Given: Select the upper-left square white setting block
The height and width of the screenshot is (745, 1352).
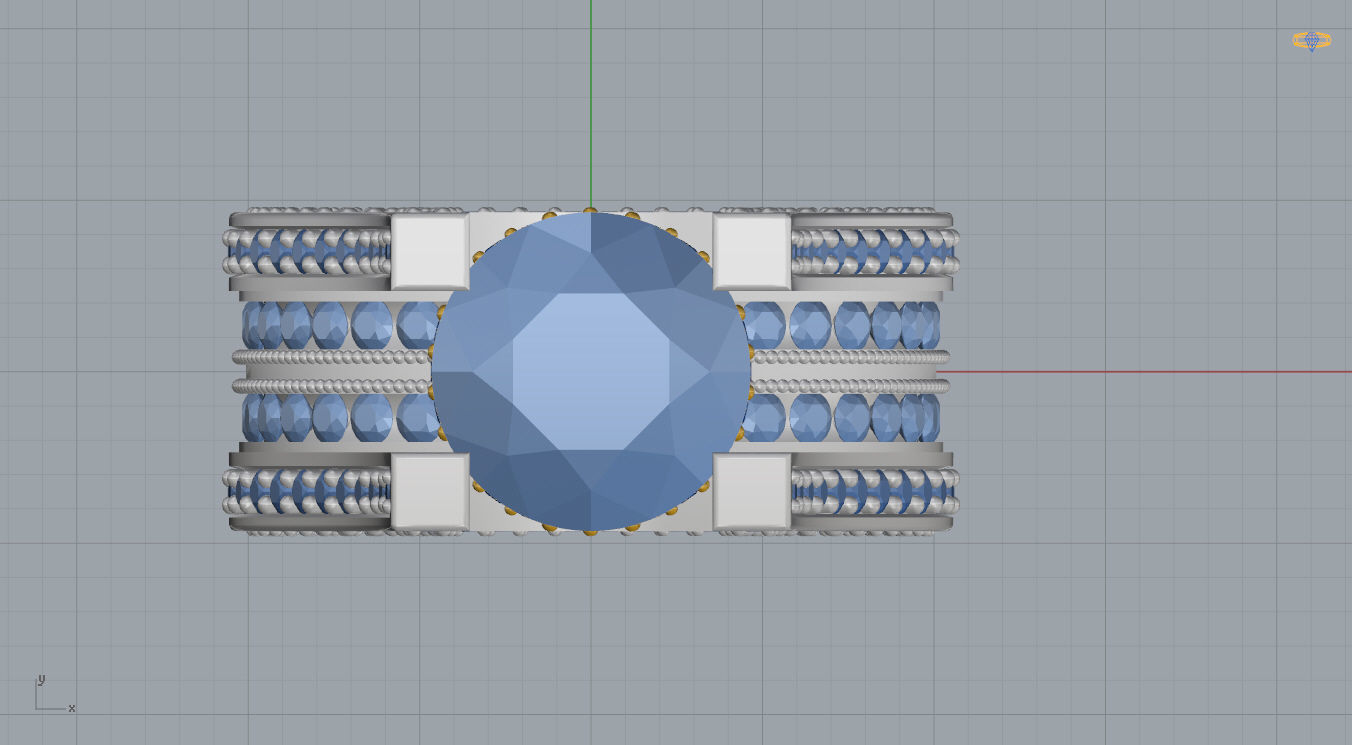Looking at the screenshot, I should [430, 252].
